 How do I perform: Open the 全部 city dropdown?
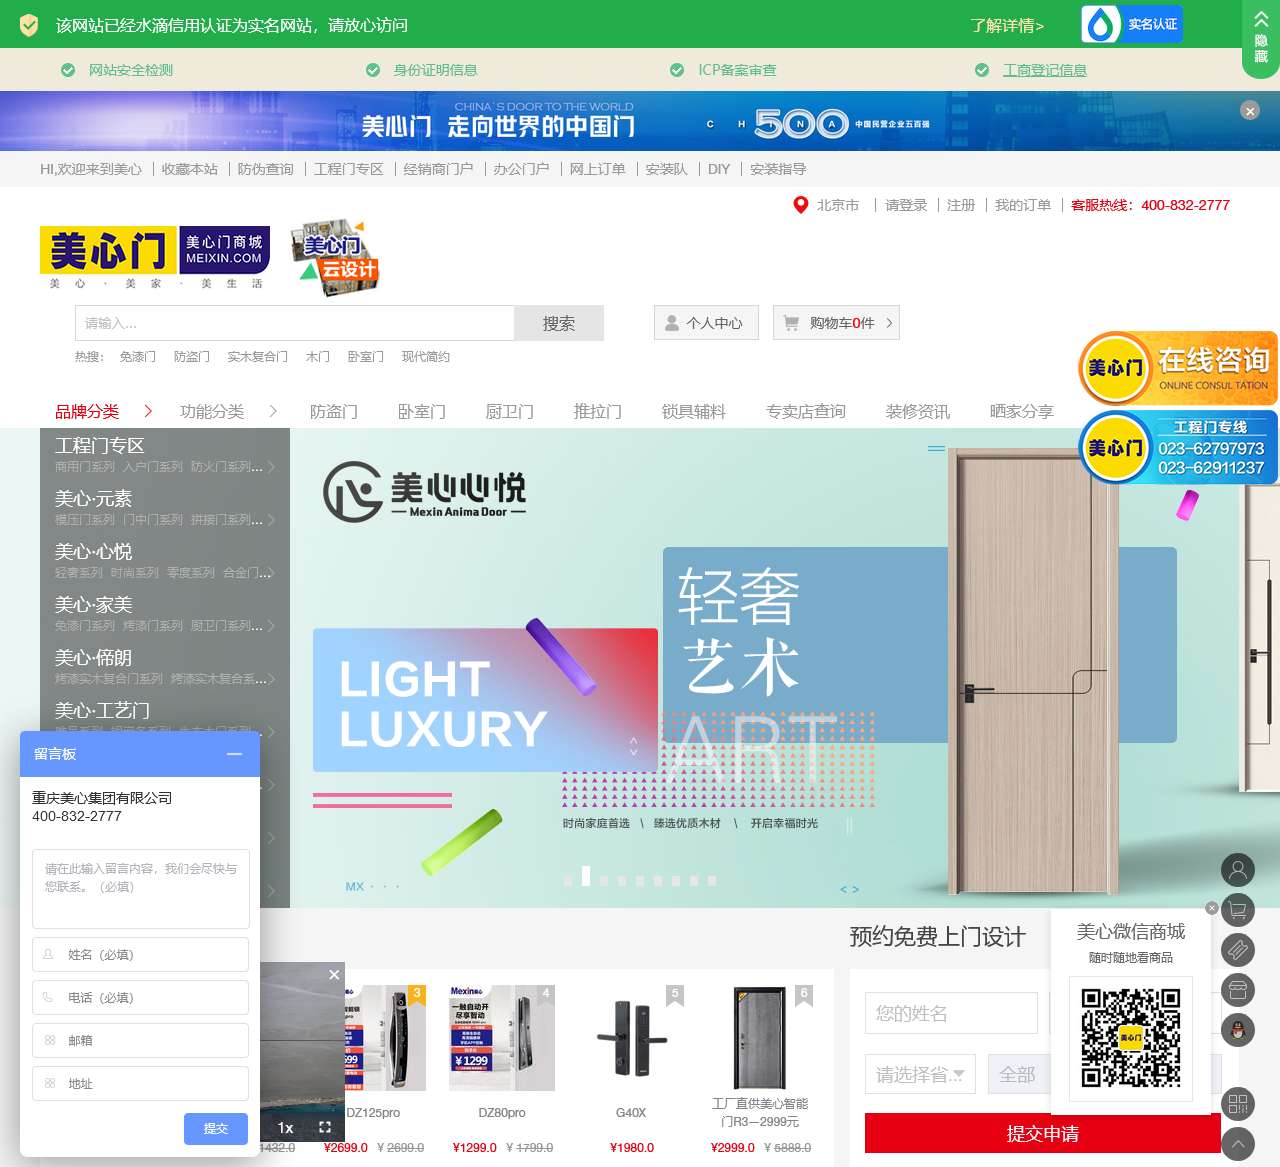(1018, 1074)
